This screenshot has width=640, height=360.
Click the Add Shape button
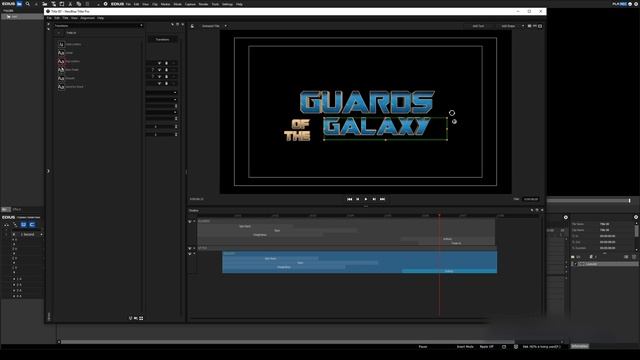pos(508,26)
